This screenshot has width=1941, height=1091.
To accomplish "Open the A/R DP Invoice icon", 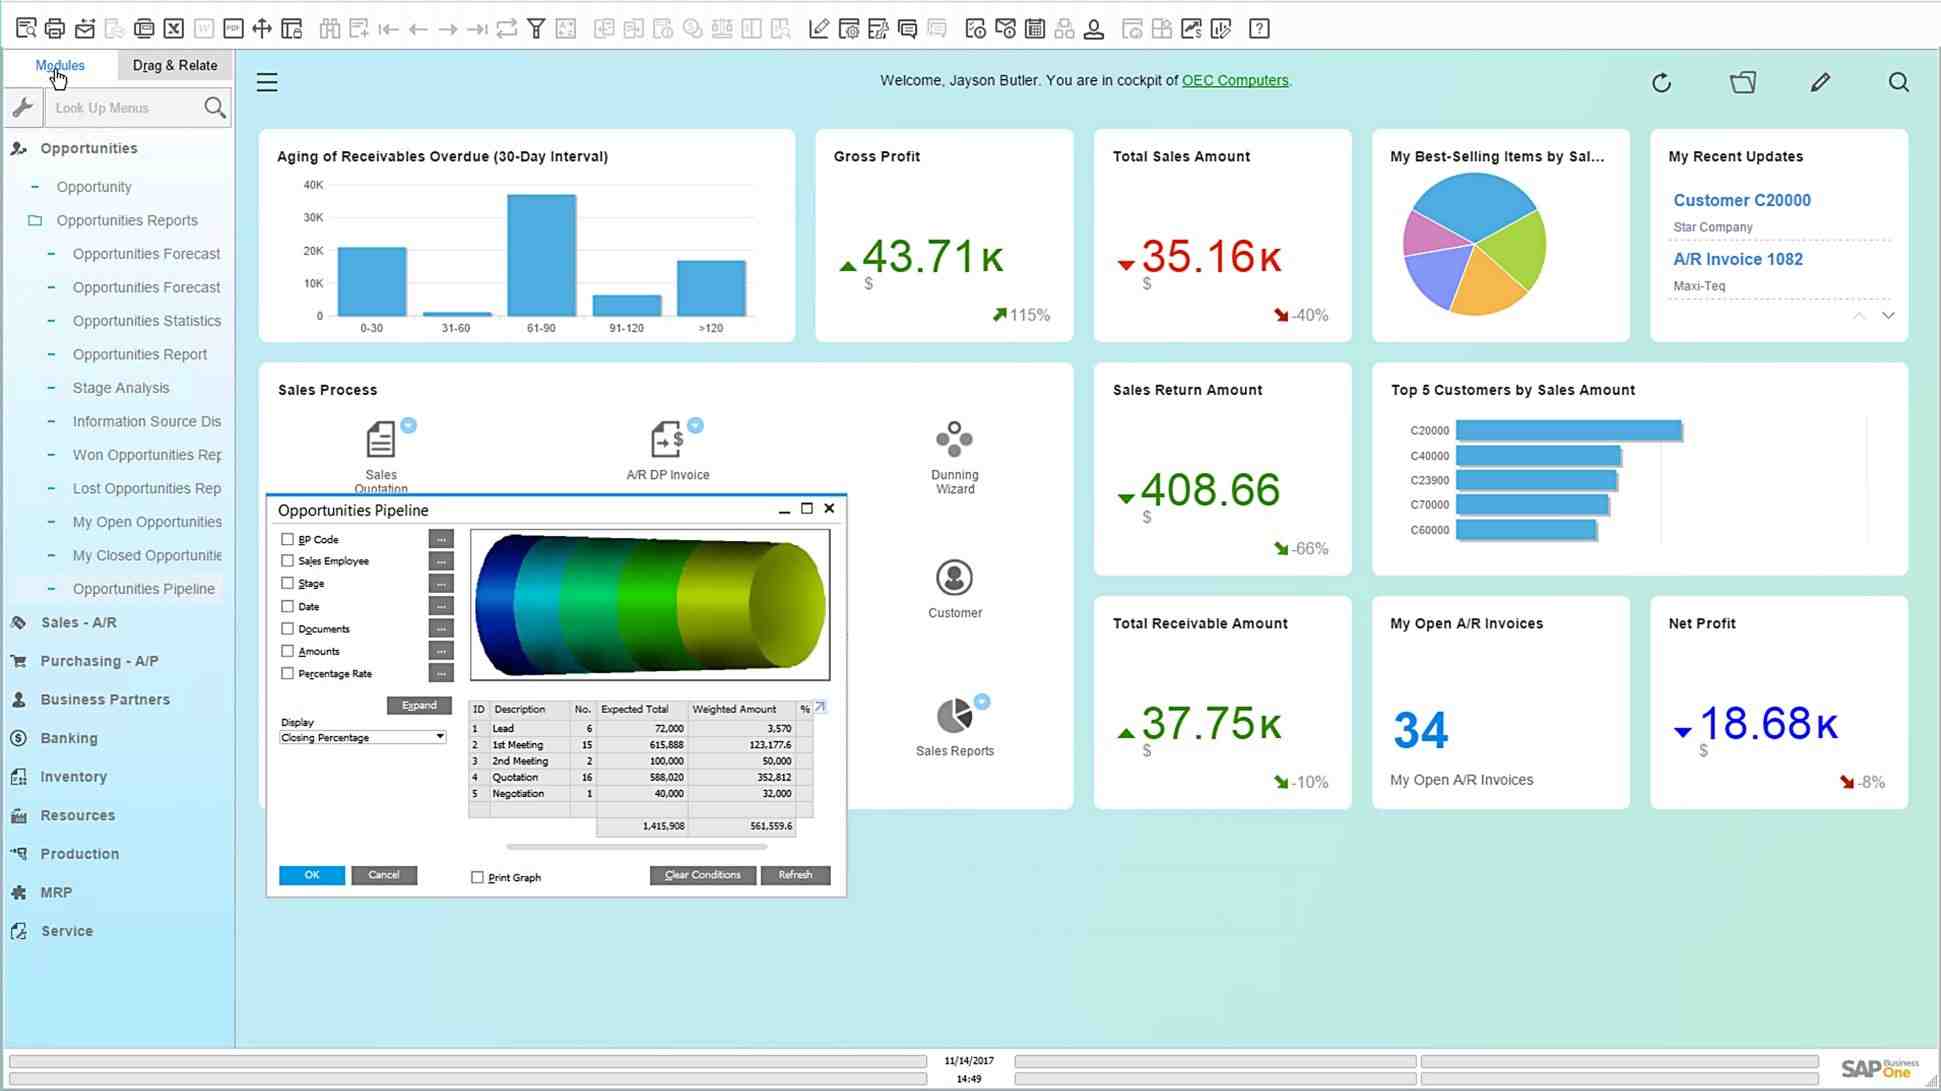I will 669,439.
